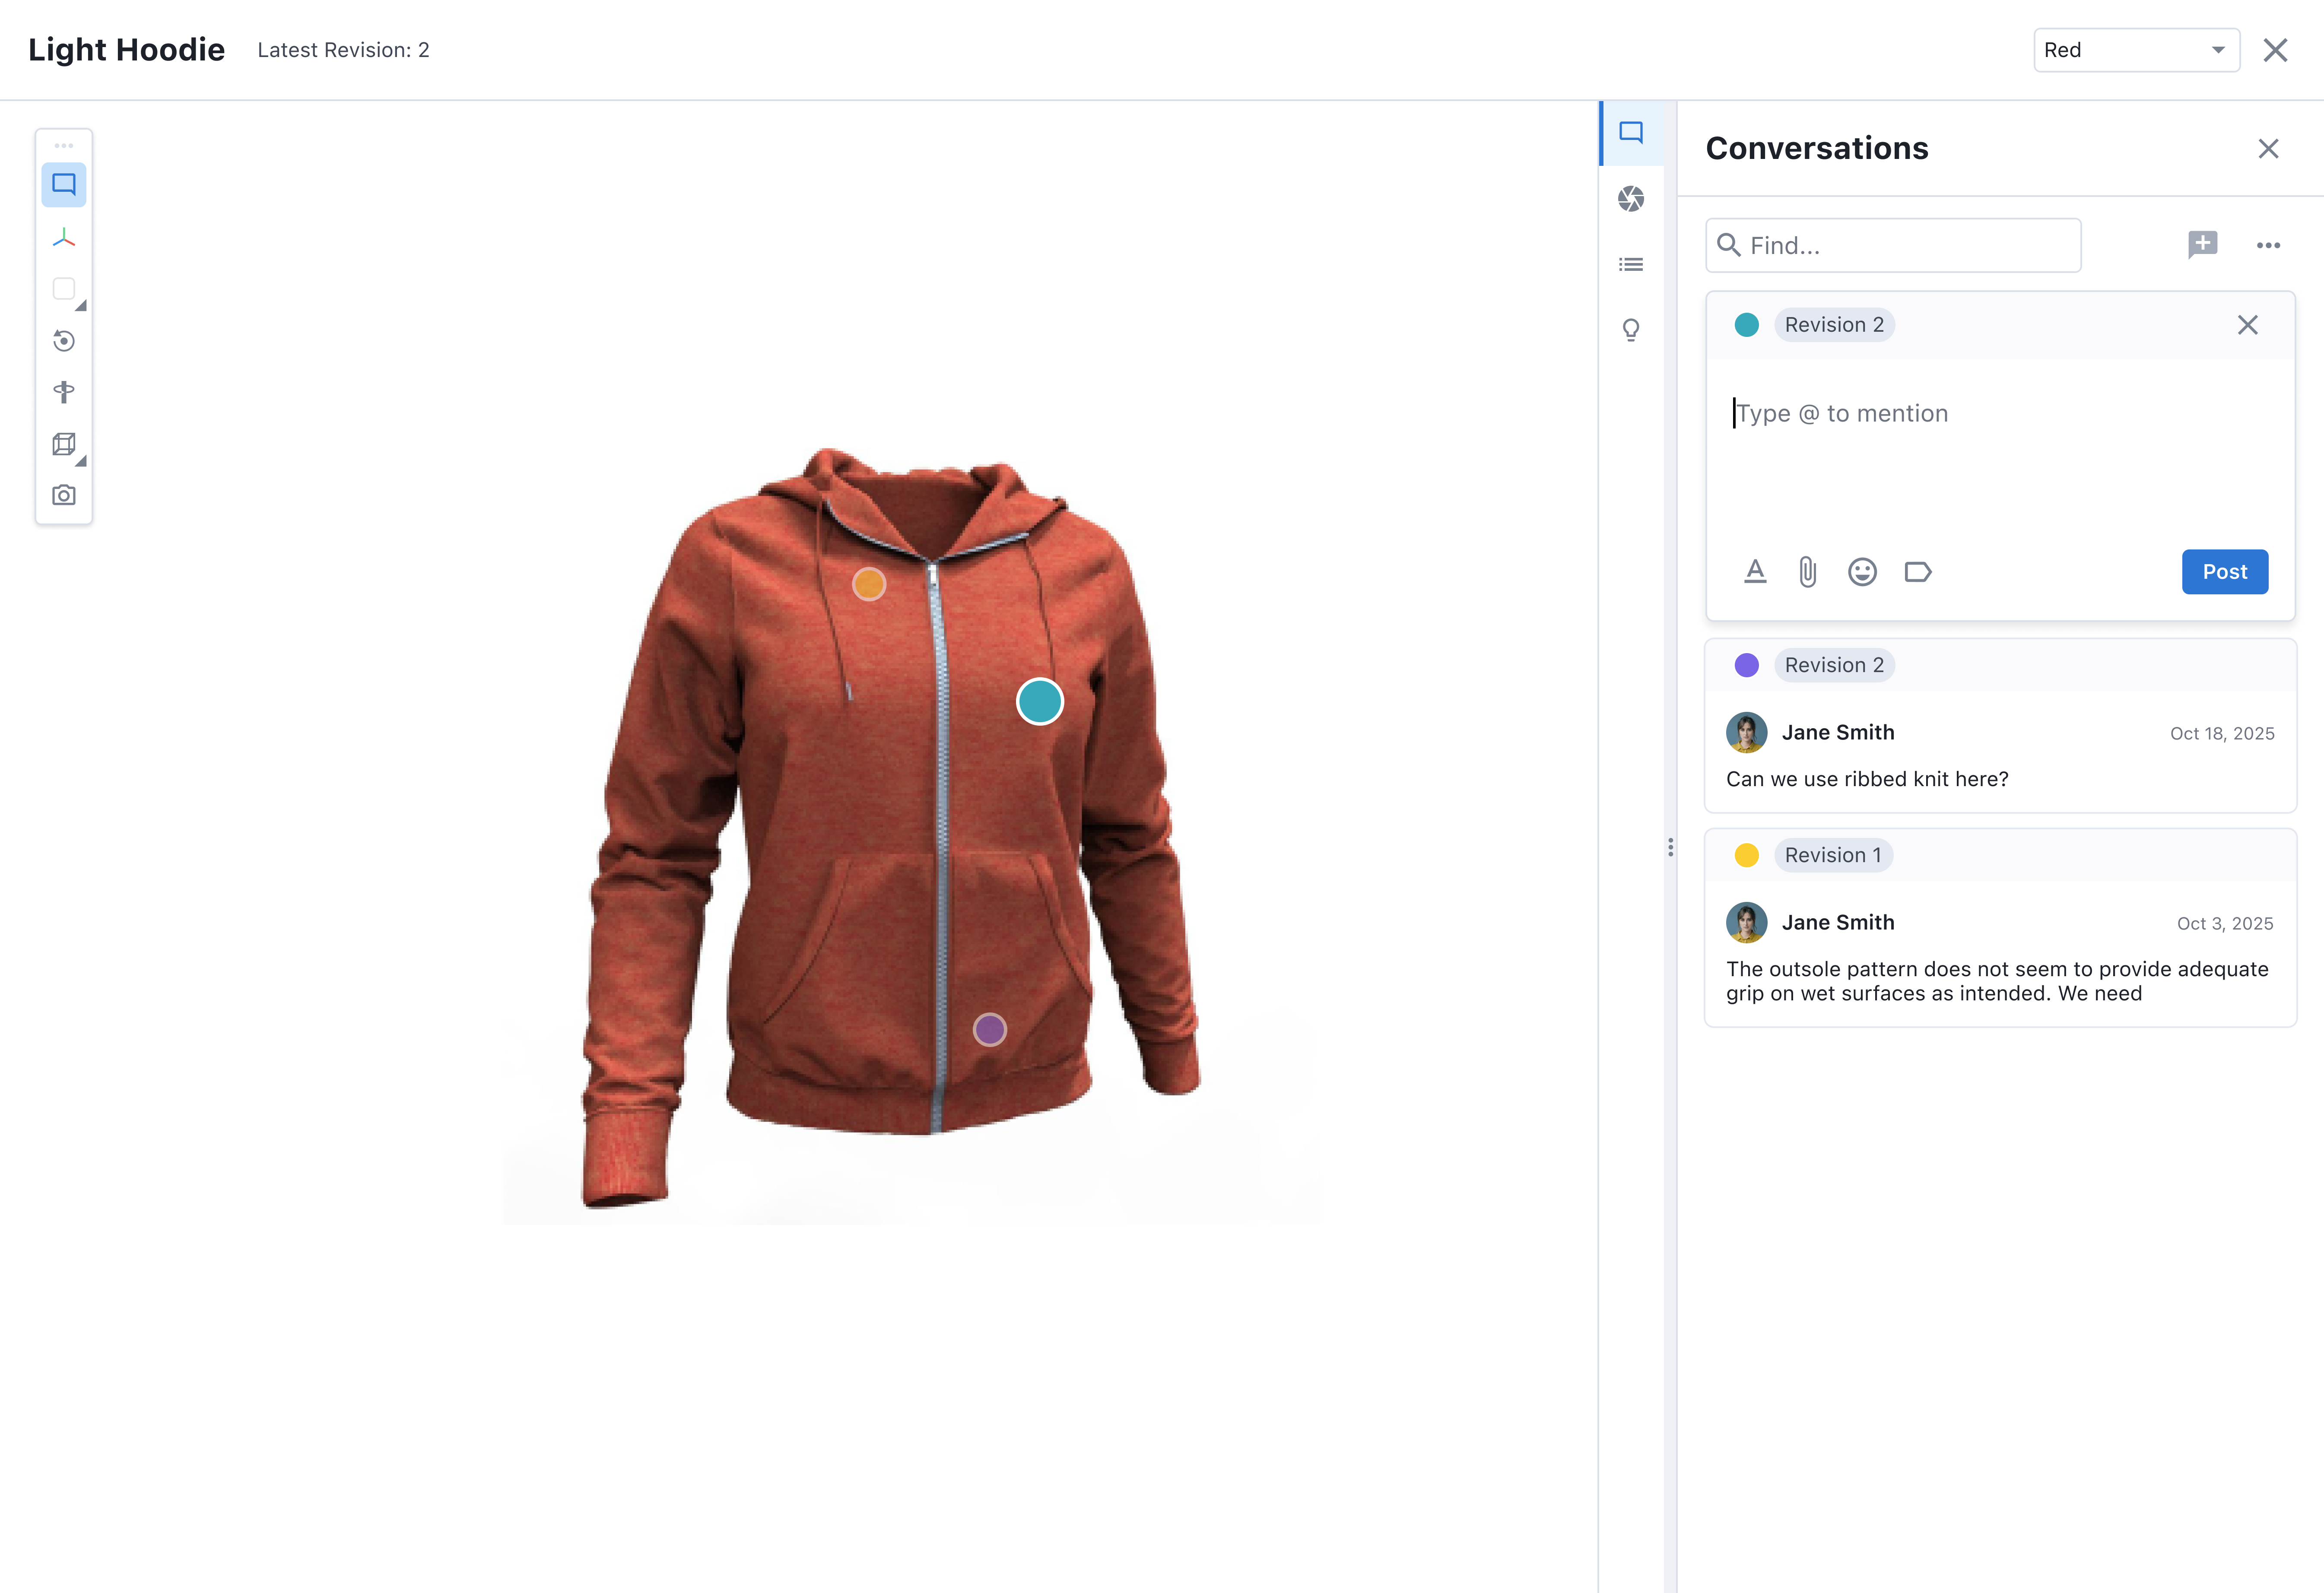2324x1593 pixels.
Task: Click the text formatting icon in composer
Action: point(1755,572)
